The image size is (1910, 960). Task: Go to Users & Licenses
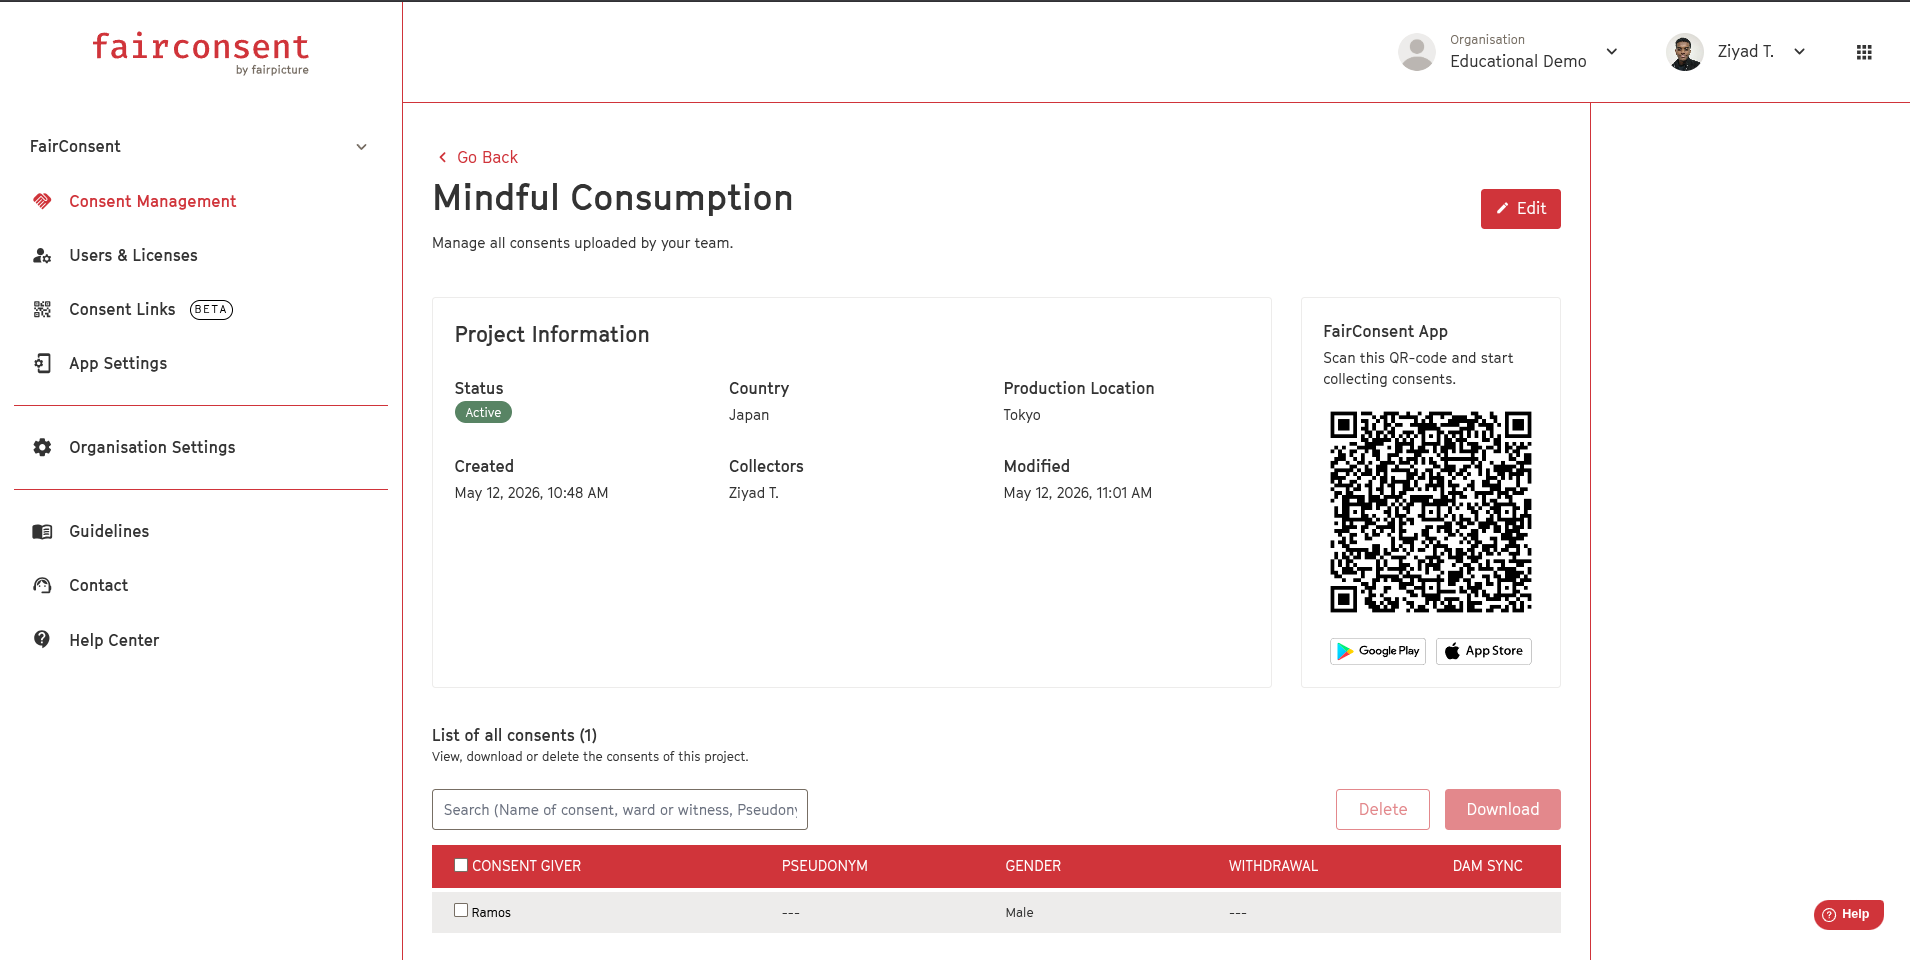[134, 255]
